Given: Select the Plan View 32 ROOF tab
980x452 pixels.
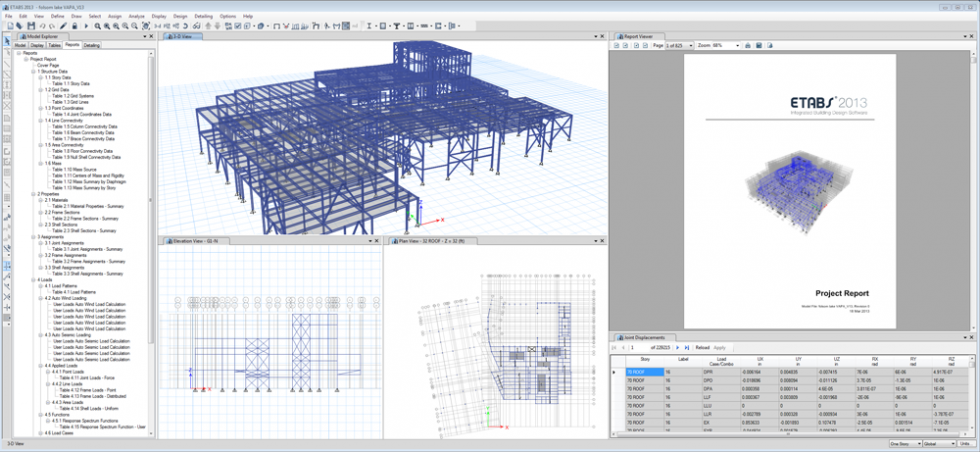Looking at the screenshot, I should [x=433, y=240].
